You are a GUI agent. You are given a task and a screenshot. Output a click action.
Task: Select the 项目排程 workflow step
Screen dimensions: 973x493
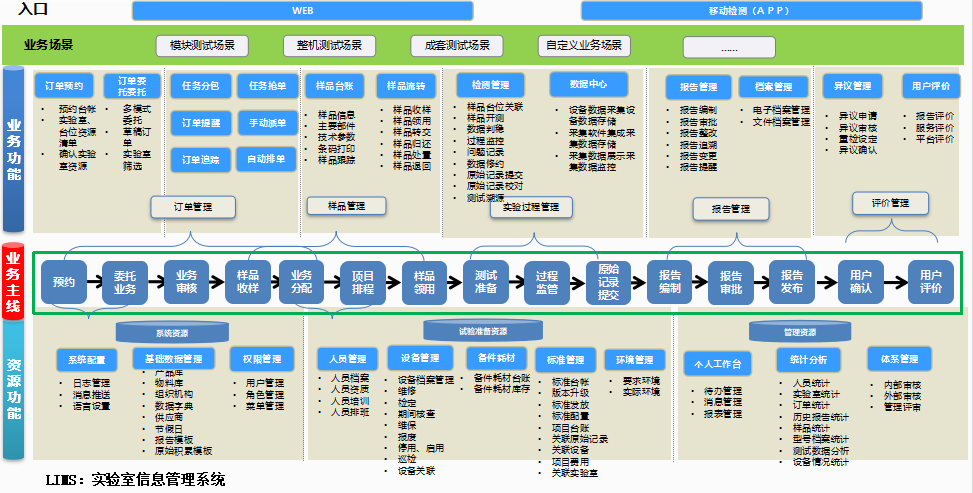pos(362,282)
